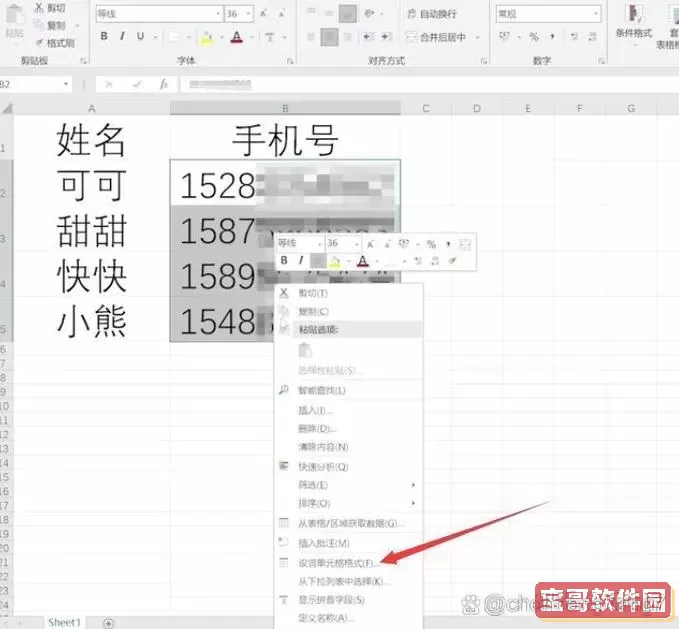This screenshot has width=679, height=629.
Task: Click the mini toolbar Merge cells icon
Action: coord(465,244)
